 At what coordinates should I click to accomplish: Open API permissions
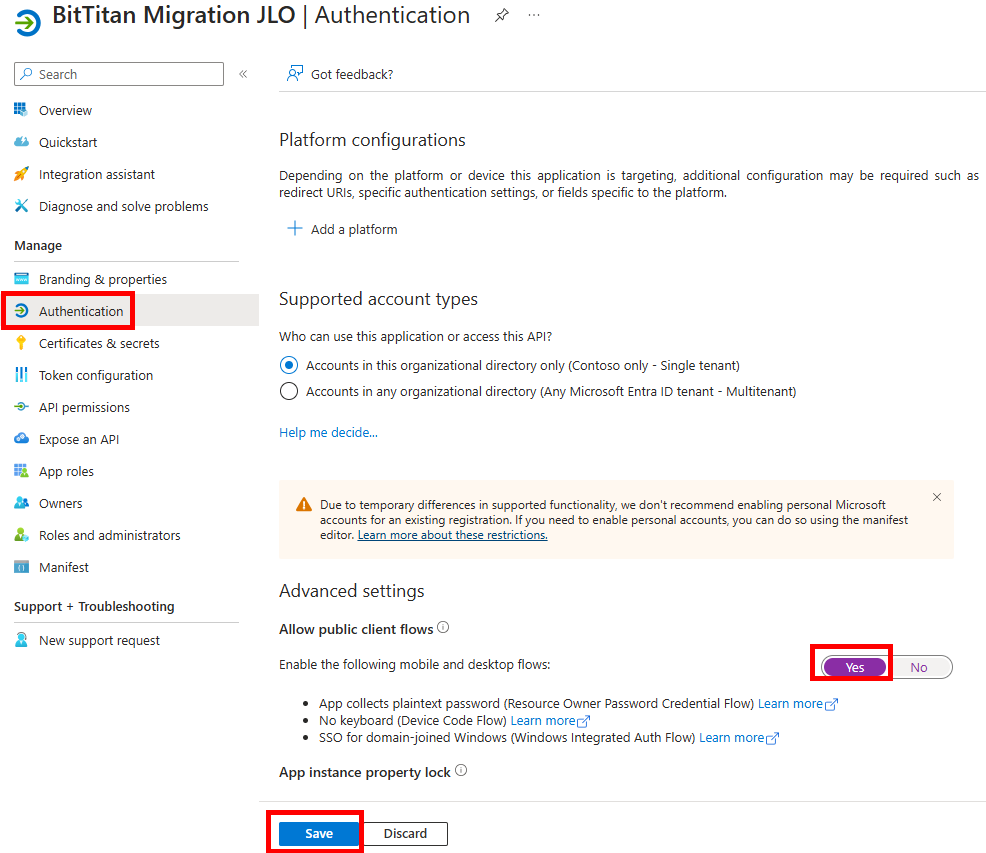[84, 408]
